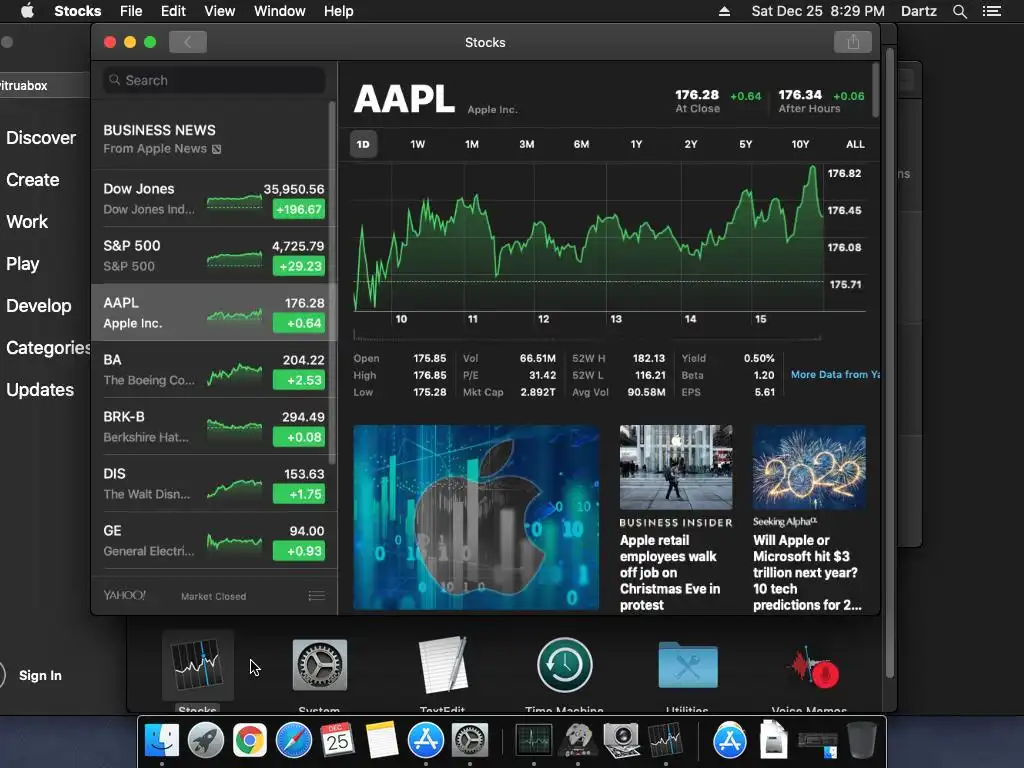Open Time Machine in Launchpad grid
Viewport: 1024px width, 768px height.
click(x=565, y=665)
